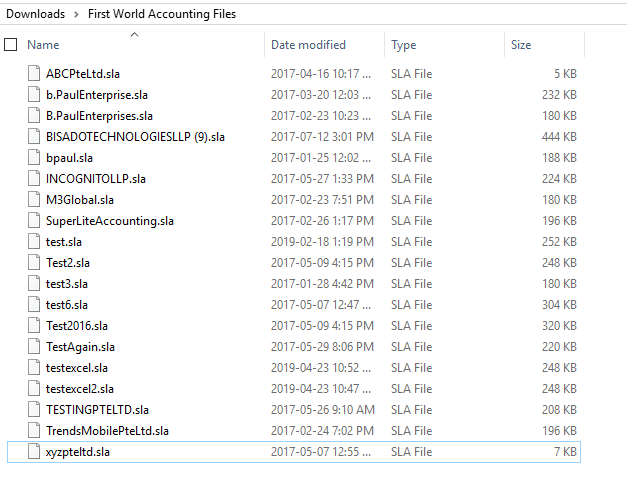Click the ABCPteLtd.sla file icon
This screenshot has height=503, width=627.
(x=34, y=74)
